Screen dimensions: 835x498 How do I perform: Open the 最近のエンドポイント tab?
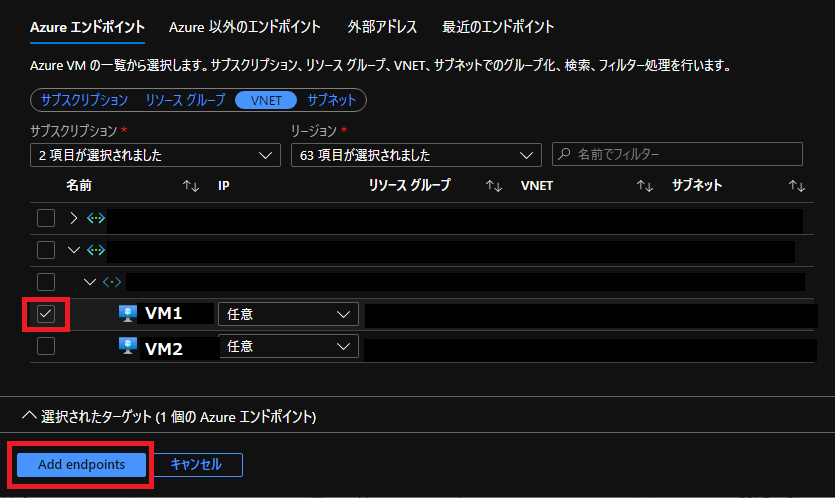[498, 27]
